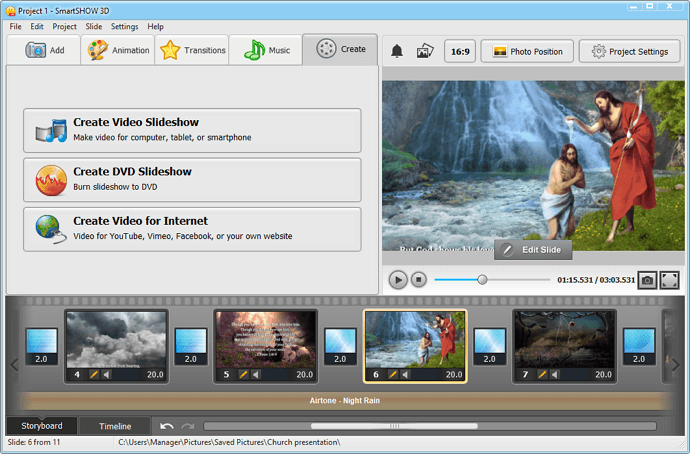Click slide 4 duration value 20.0
690x454 pixels.
pos(155,374)
